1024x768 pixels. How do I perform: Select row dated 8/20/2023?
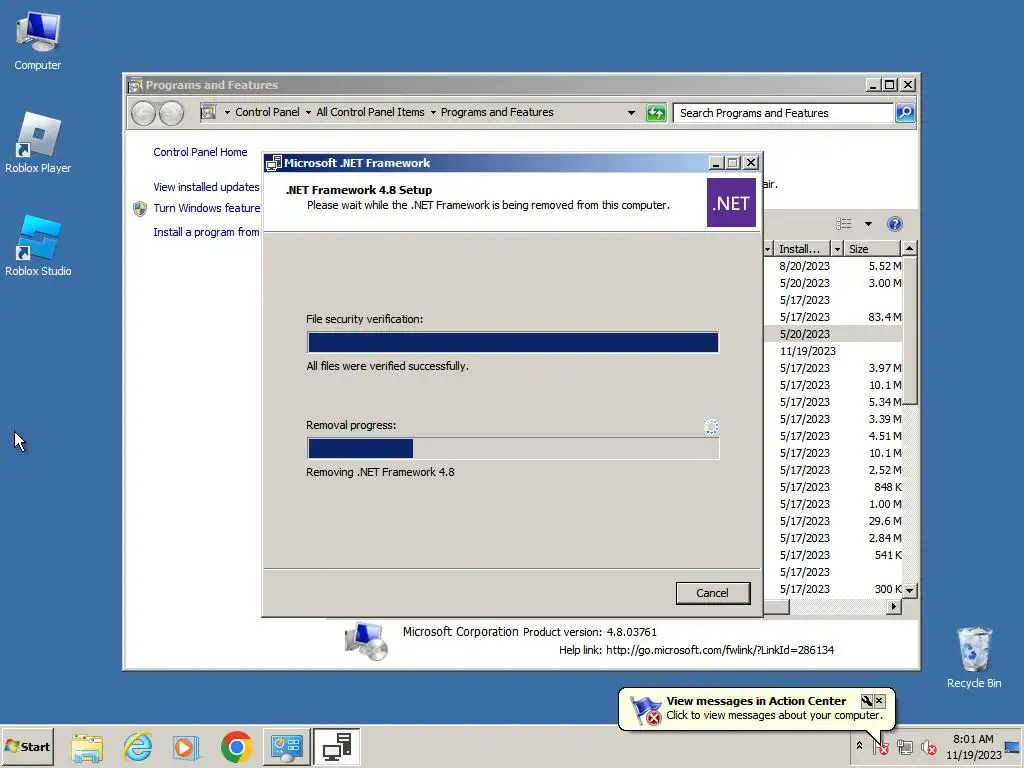click(833, 266)
